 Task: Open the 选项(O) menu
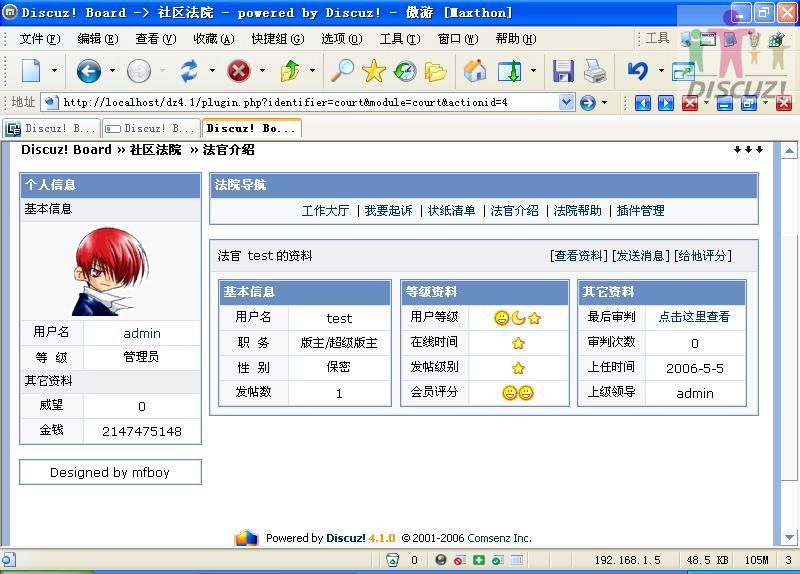(342, 39)
